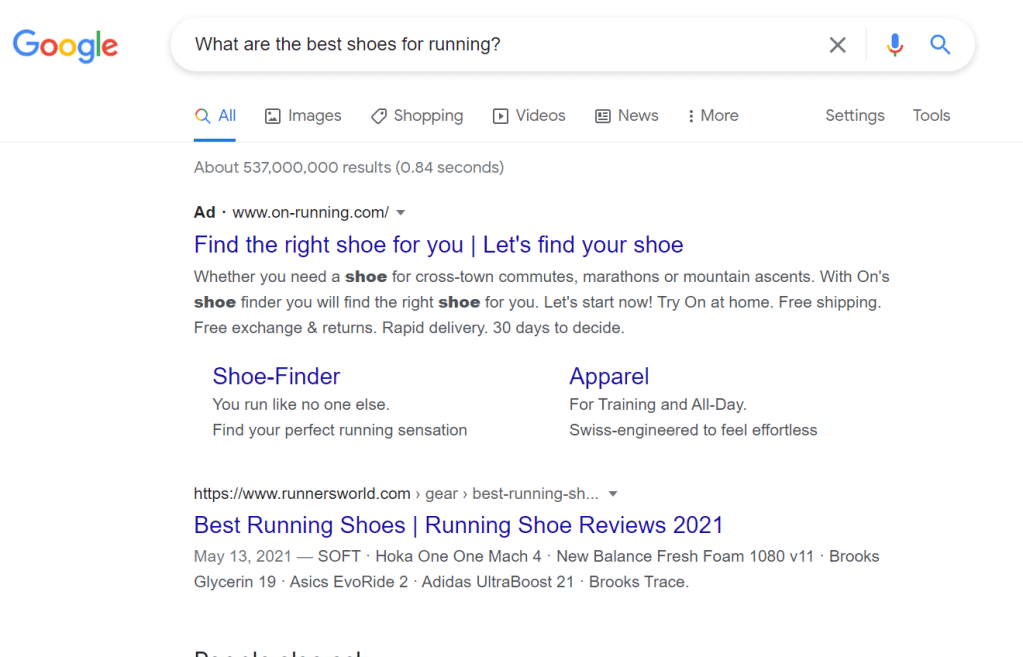
Task: Click the About 537,000,000 results text
Action: click(349, 168)
